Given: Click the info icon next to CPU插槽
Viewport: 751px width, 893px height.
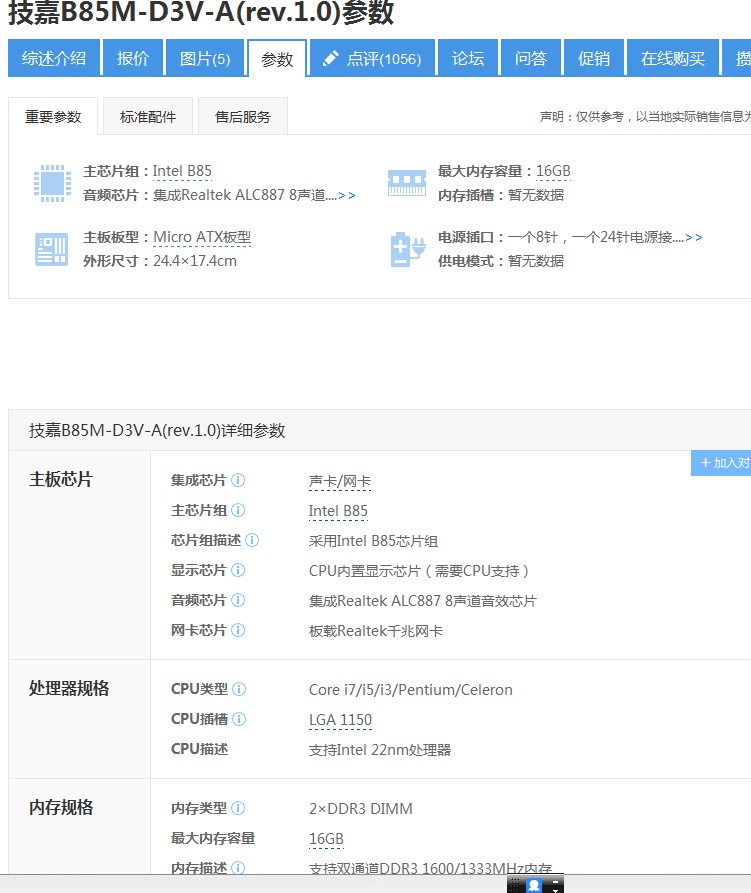Looking at the screenshot, I should click(239, 719).
